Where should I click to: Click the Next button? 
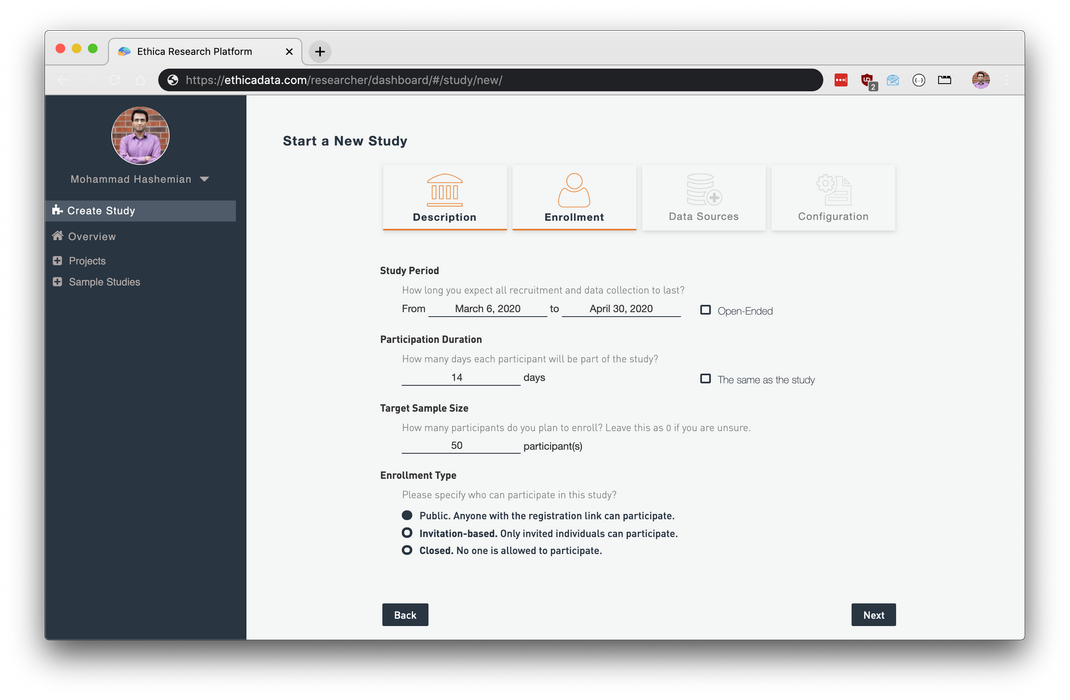pos(873,615)
